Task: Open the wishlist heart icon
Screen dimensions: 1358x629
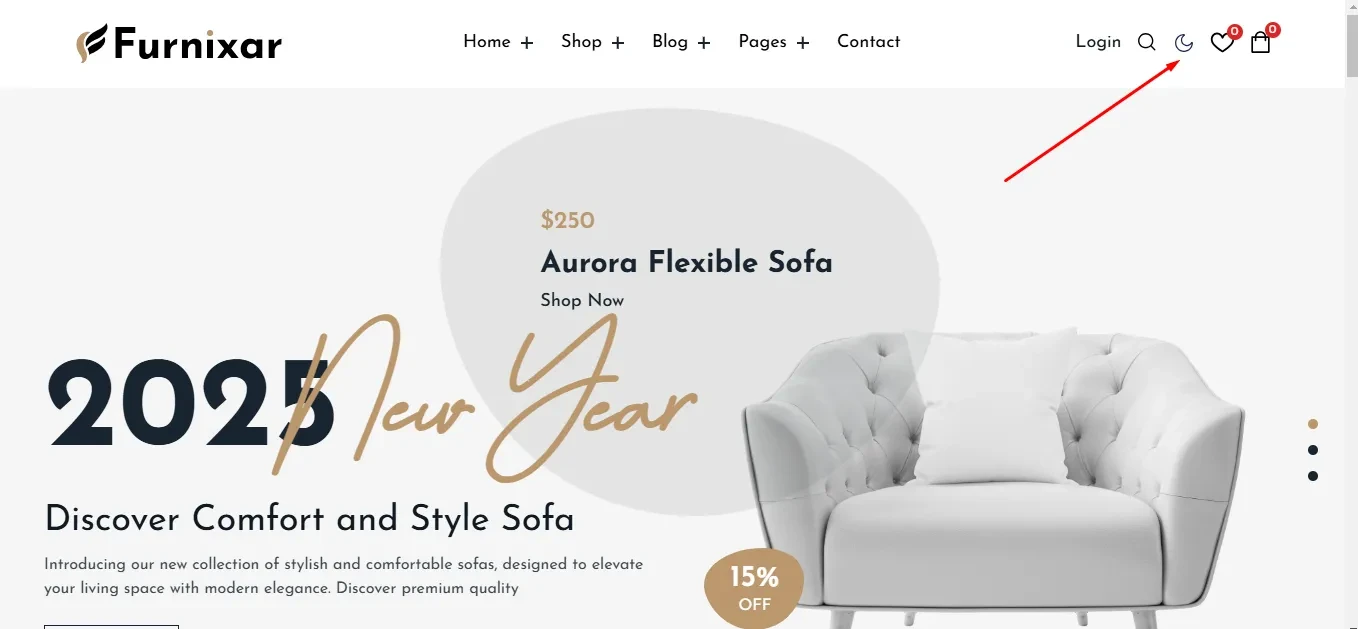Action: (x=1222, y=43)
